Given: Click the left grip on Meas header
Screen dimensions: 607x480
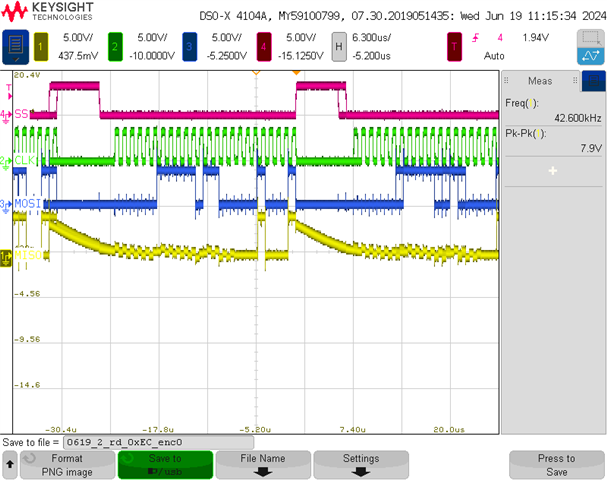Looking at the screenshot, I should tap(506, 81).
